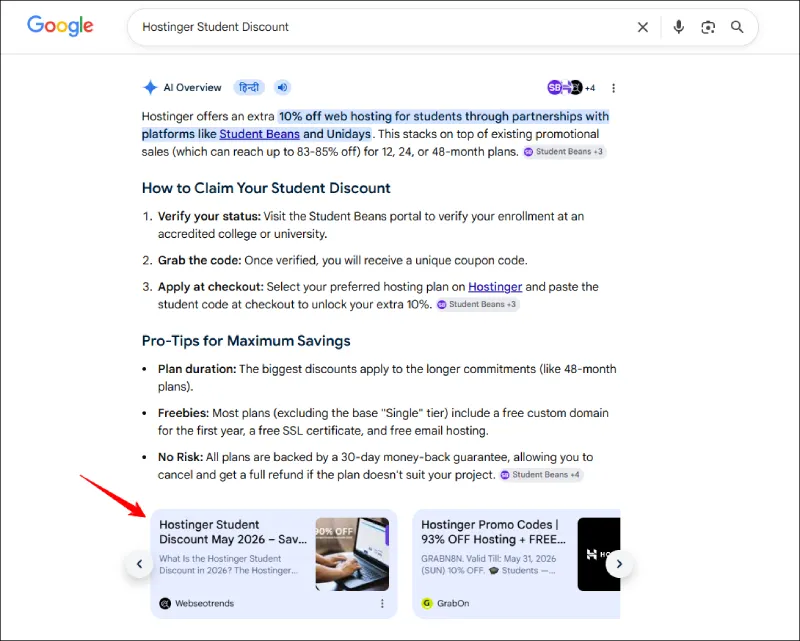Click the Google logo
This screenshot has width=800, height=641.
[60, 26]
